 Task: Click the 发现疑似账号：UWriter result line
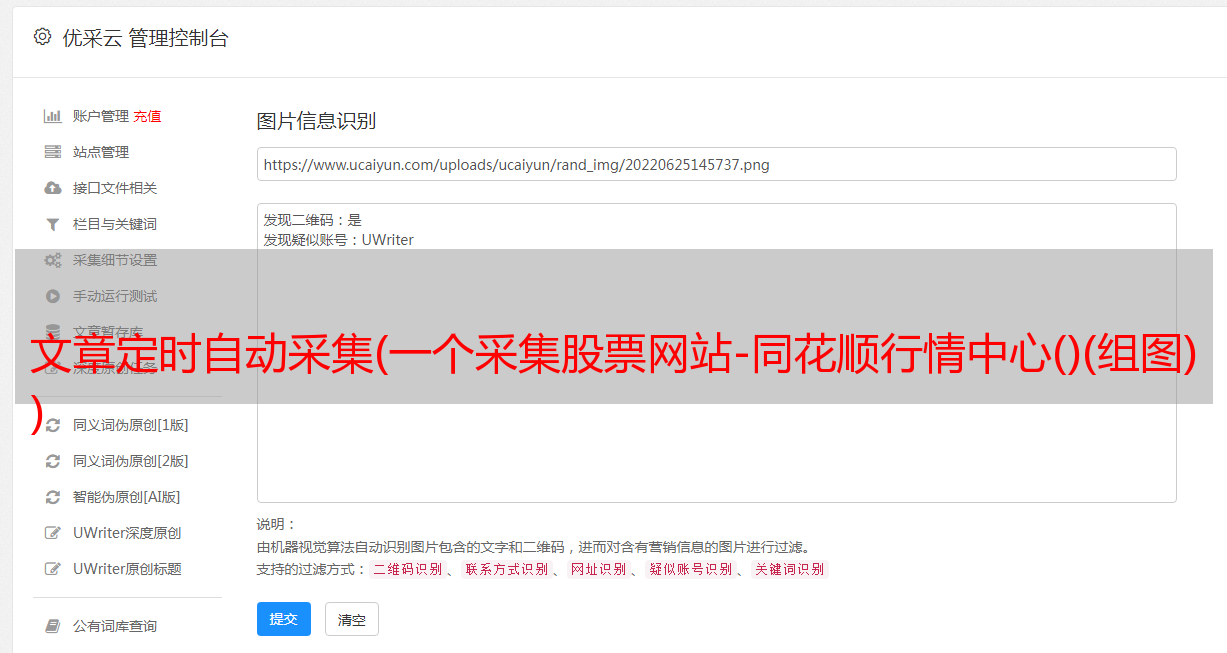pos(339,240)
